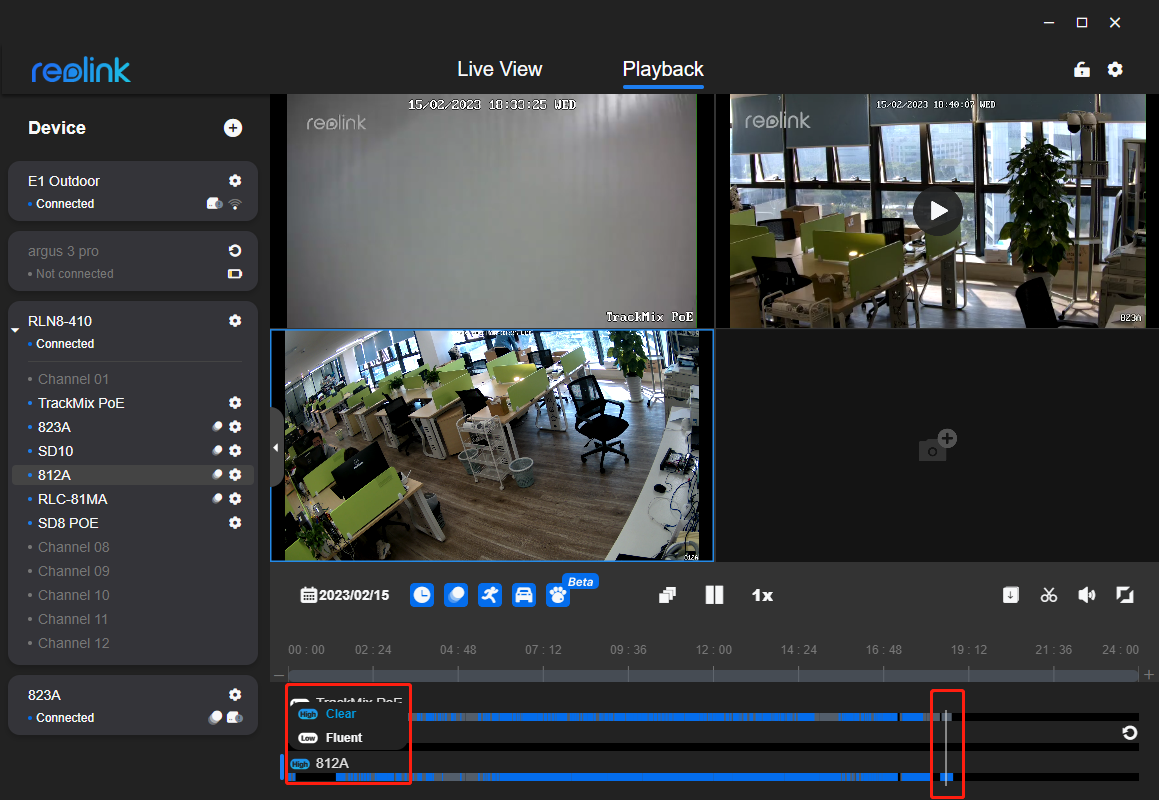
Task: Click the battery icon on argus 3 pro
Action: (235, 274)
